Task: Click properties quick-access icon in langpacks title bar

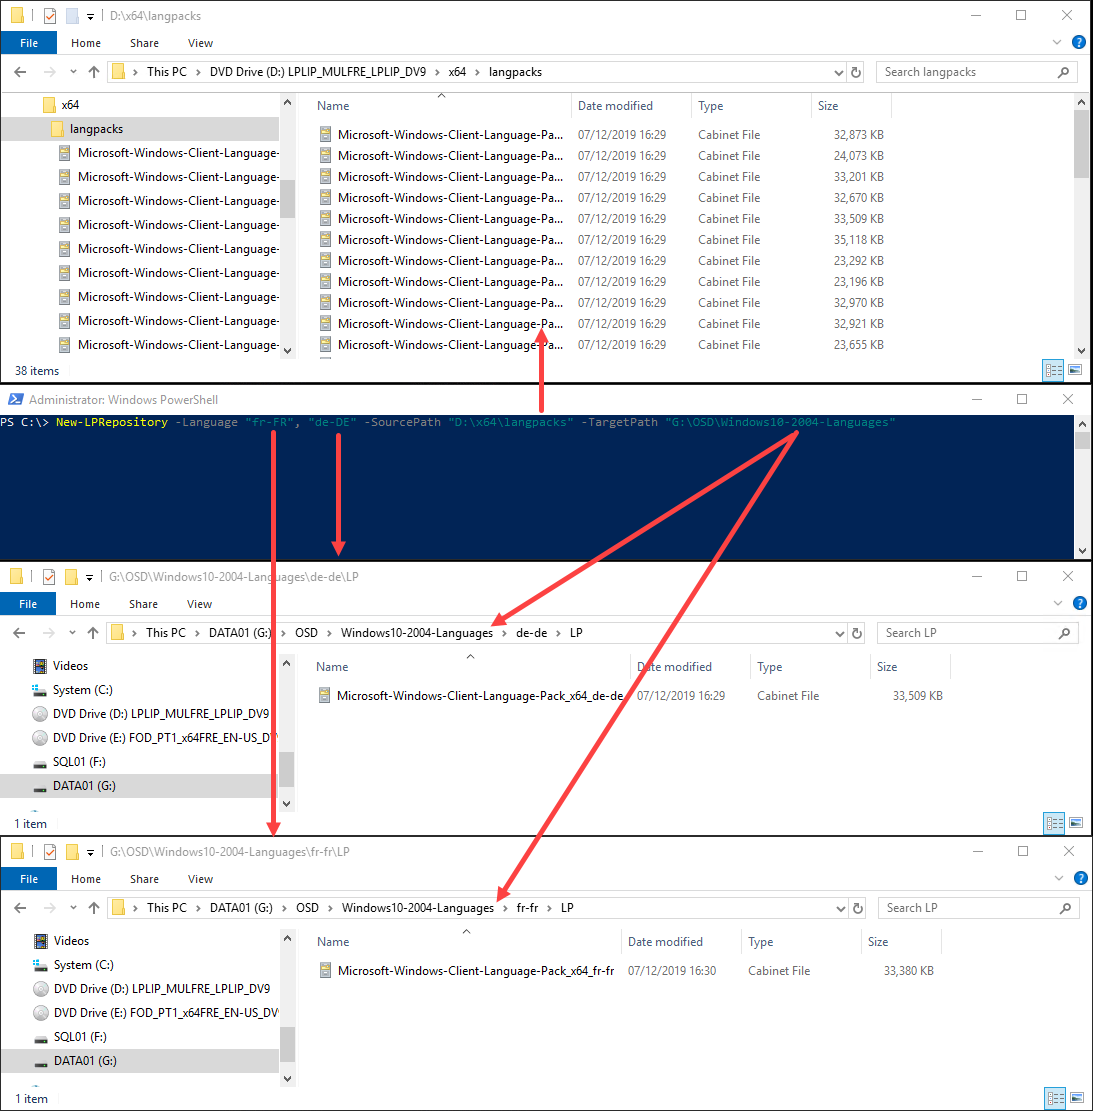Action: [x=50, y=15]
